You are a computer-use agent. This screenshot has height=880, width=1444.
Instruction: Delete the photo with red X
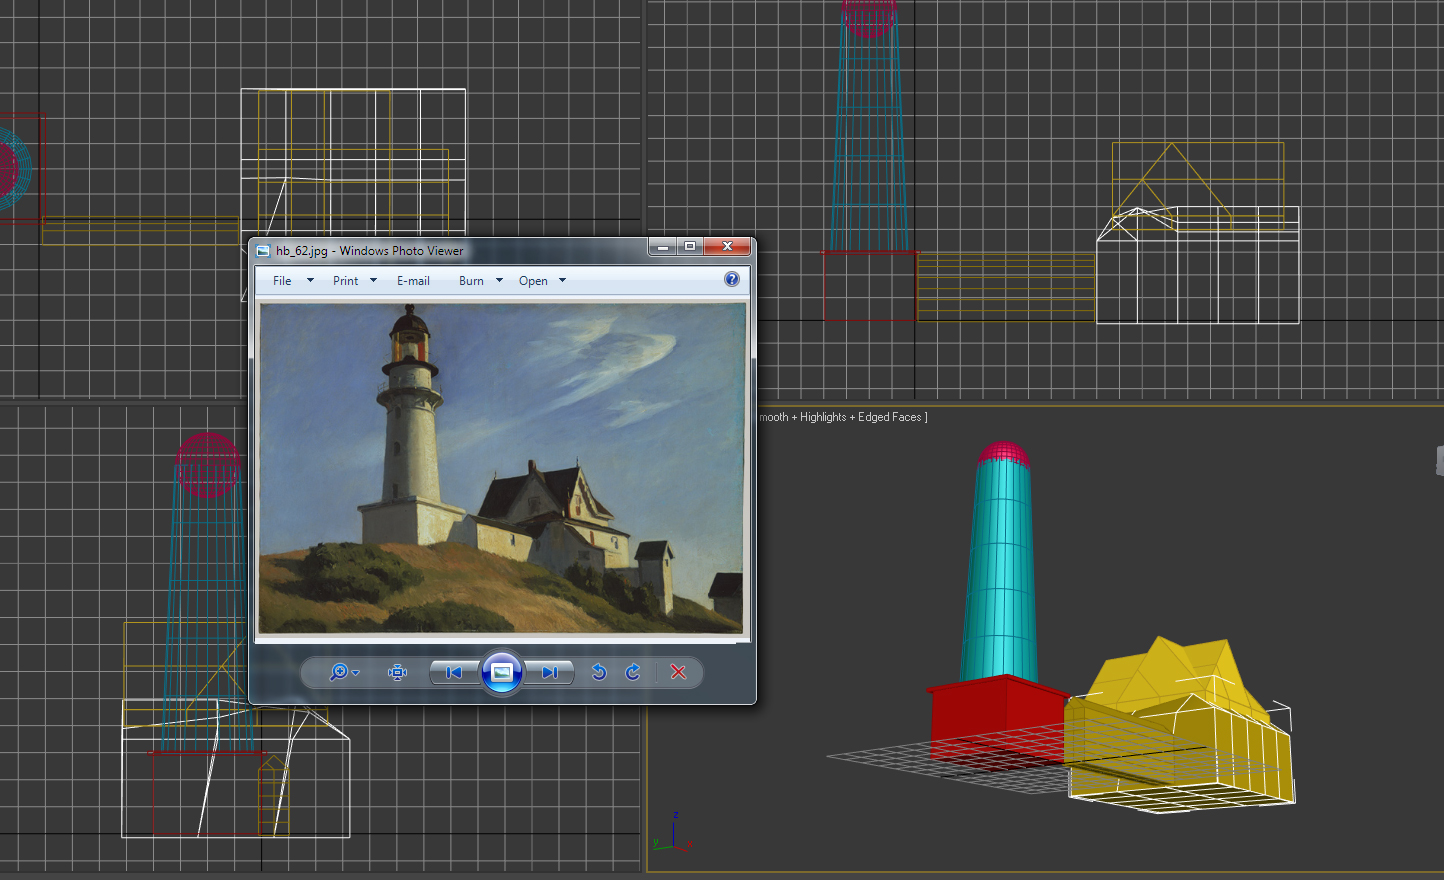coord(678,672)
